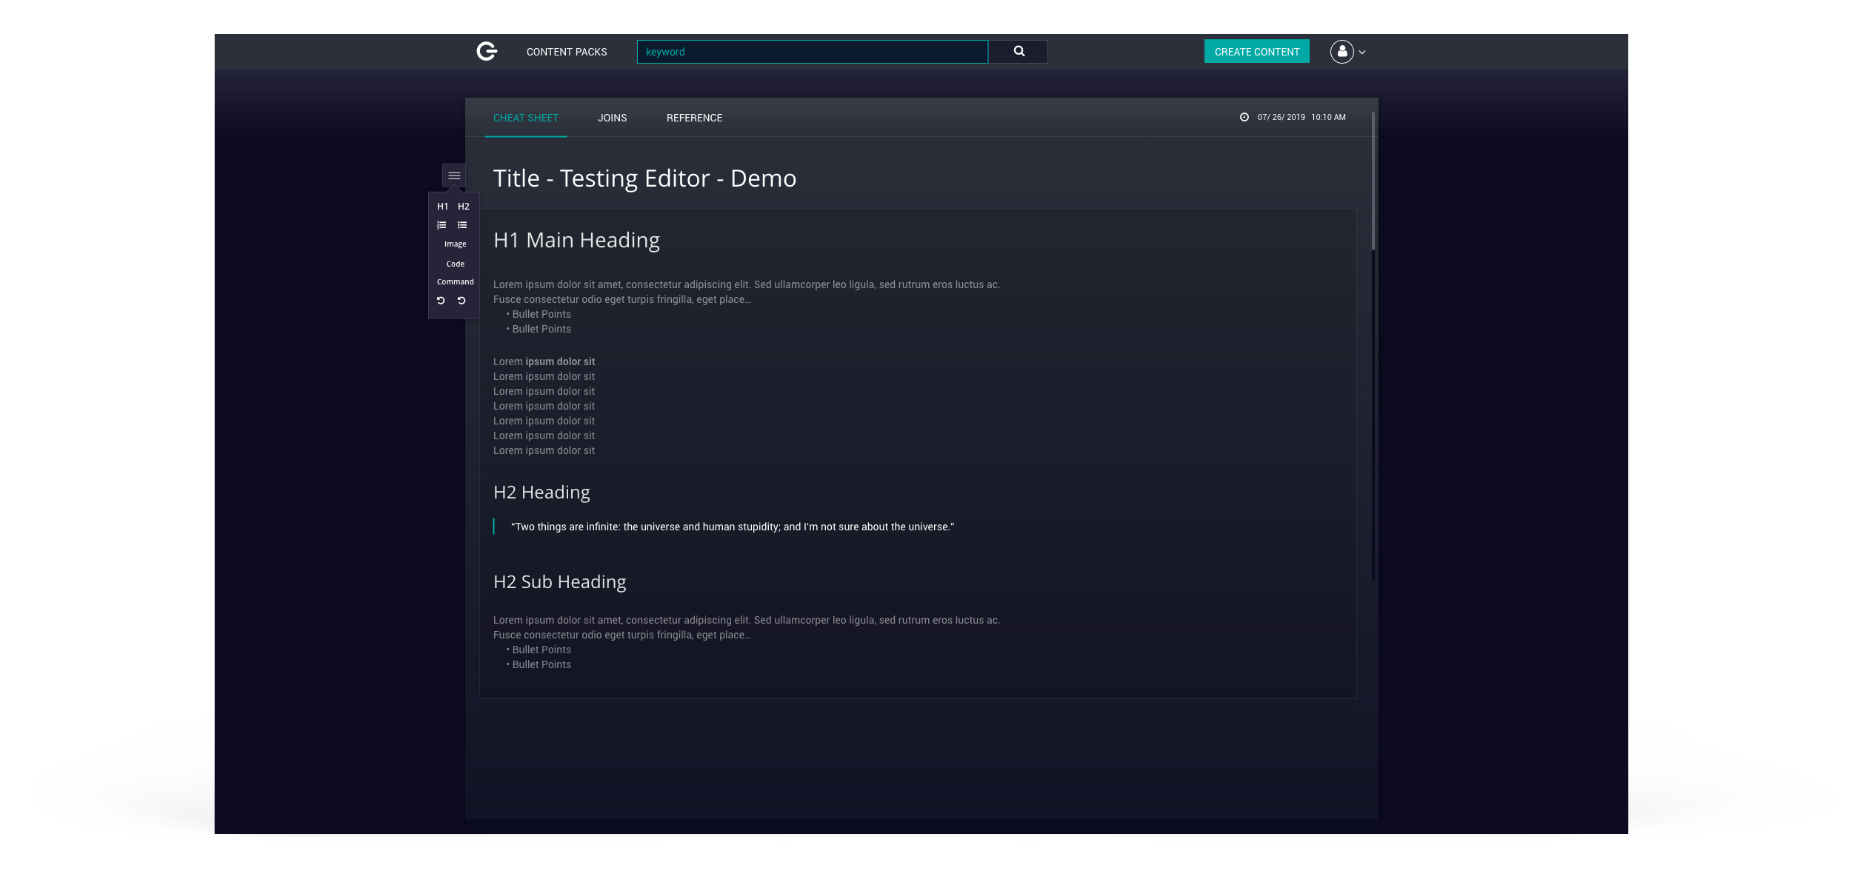1870x883 pixels.
Task: Click the right redo arrow icon
Action: point(461,300)
